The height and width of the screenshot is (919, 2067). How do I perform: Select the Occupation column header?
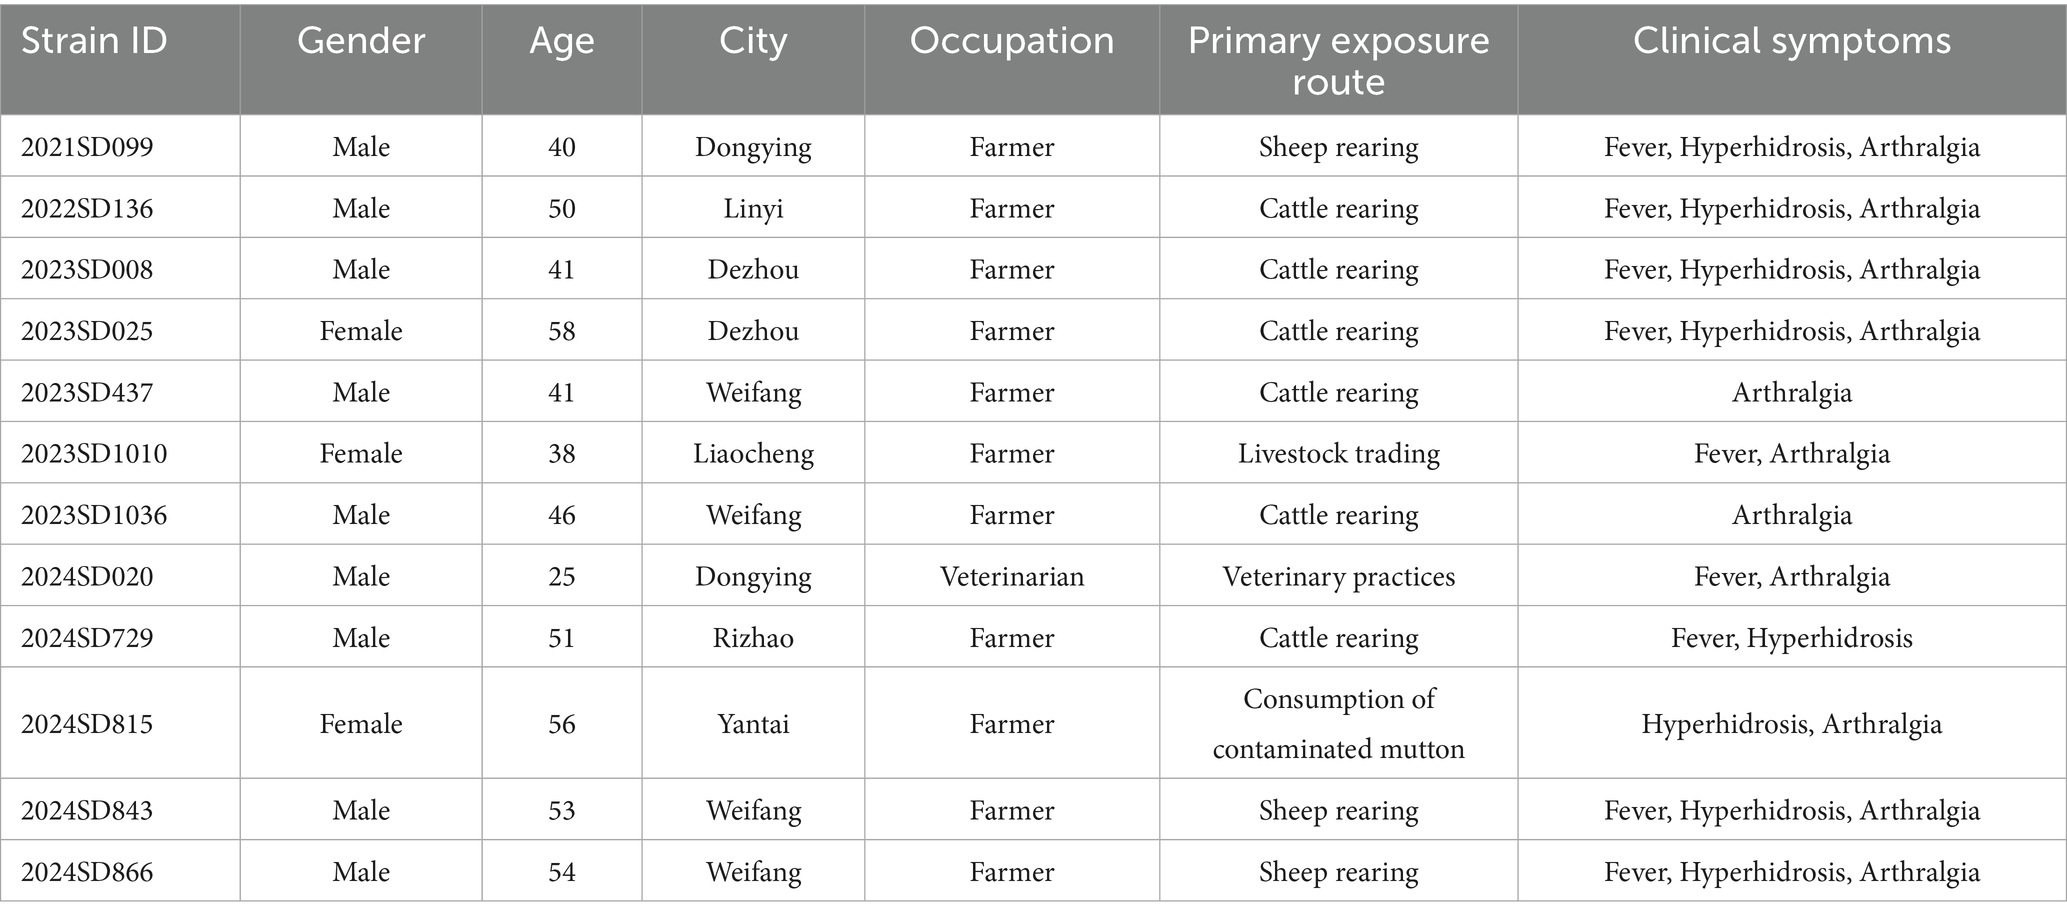click(x=1011, y=42)
